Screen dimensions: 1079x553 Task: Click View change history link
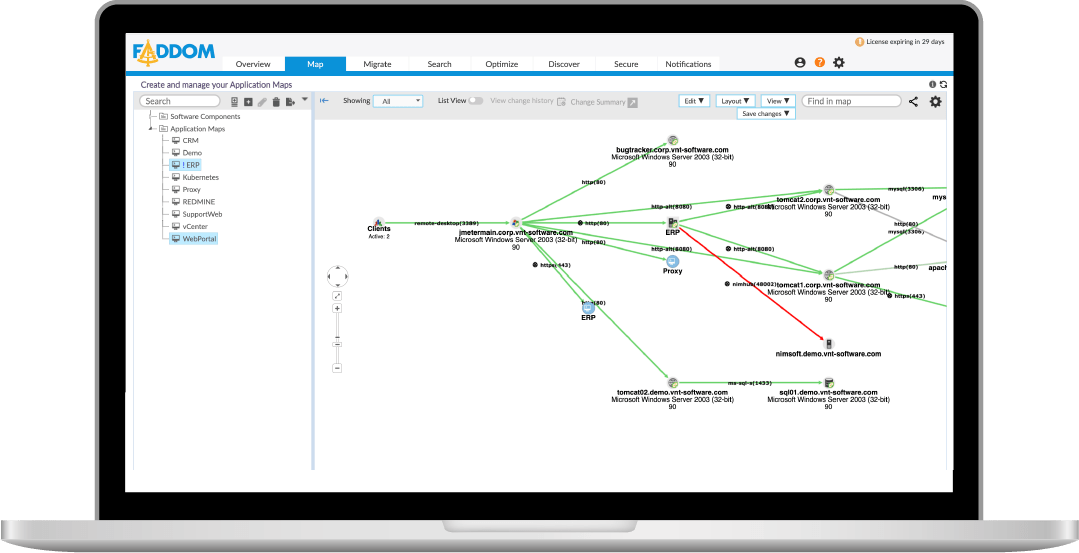point(522,100)
